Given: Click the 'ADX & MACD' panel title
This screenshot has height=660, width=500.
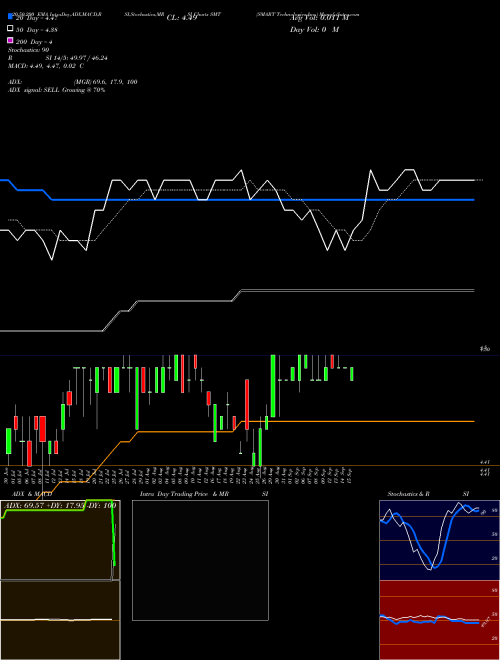Looking at the screenshot, I should tap(32, 494).
